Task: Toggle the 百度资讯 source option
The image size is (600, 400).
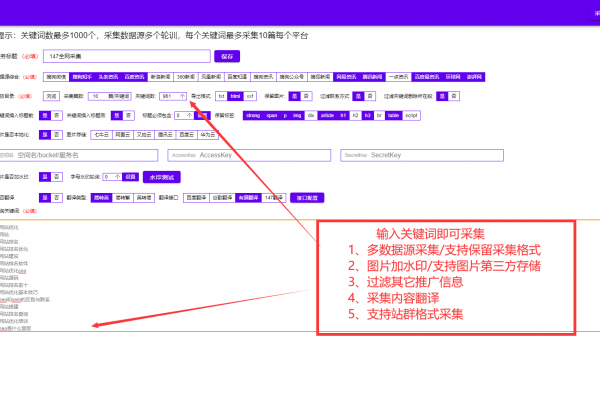Action: click(134, 76)
